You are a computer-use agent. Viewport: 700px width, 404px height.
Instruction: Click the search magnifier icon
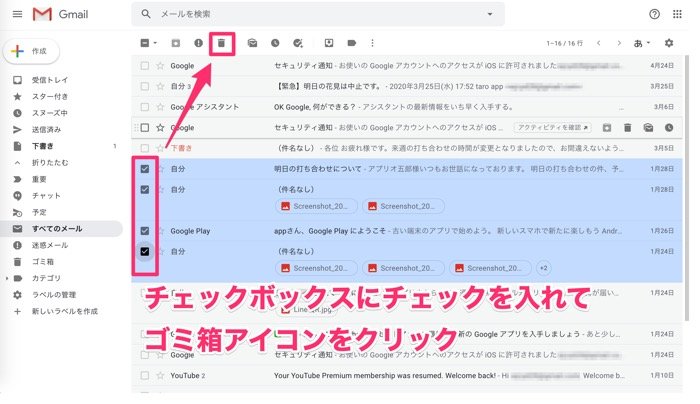point(146,14)
